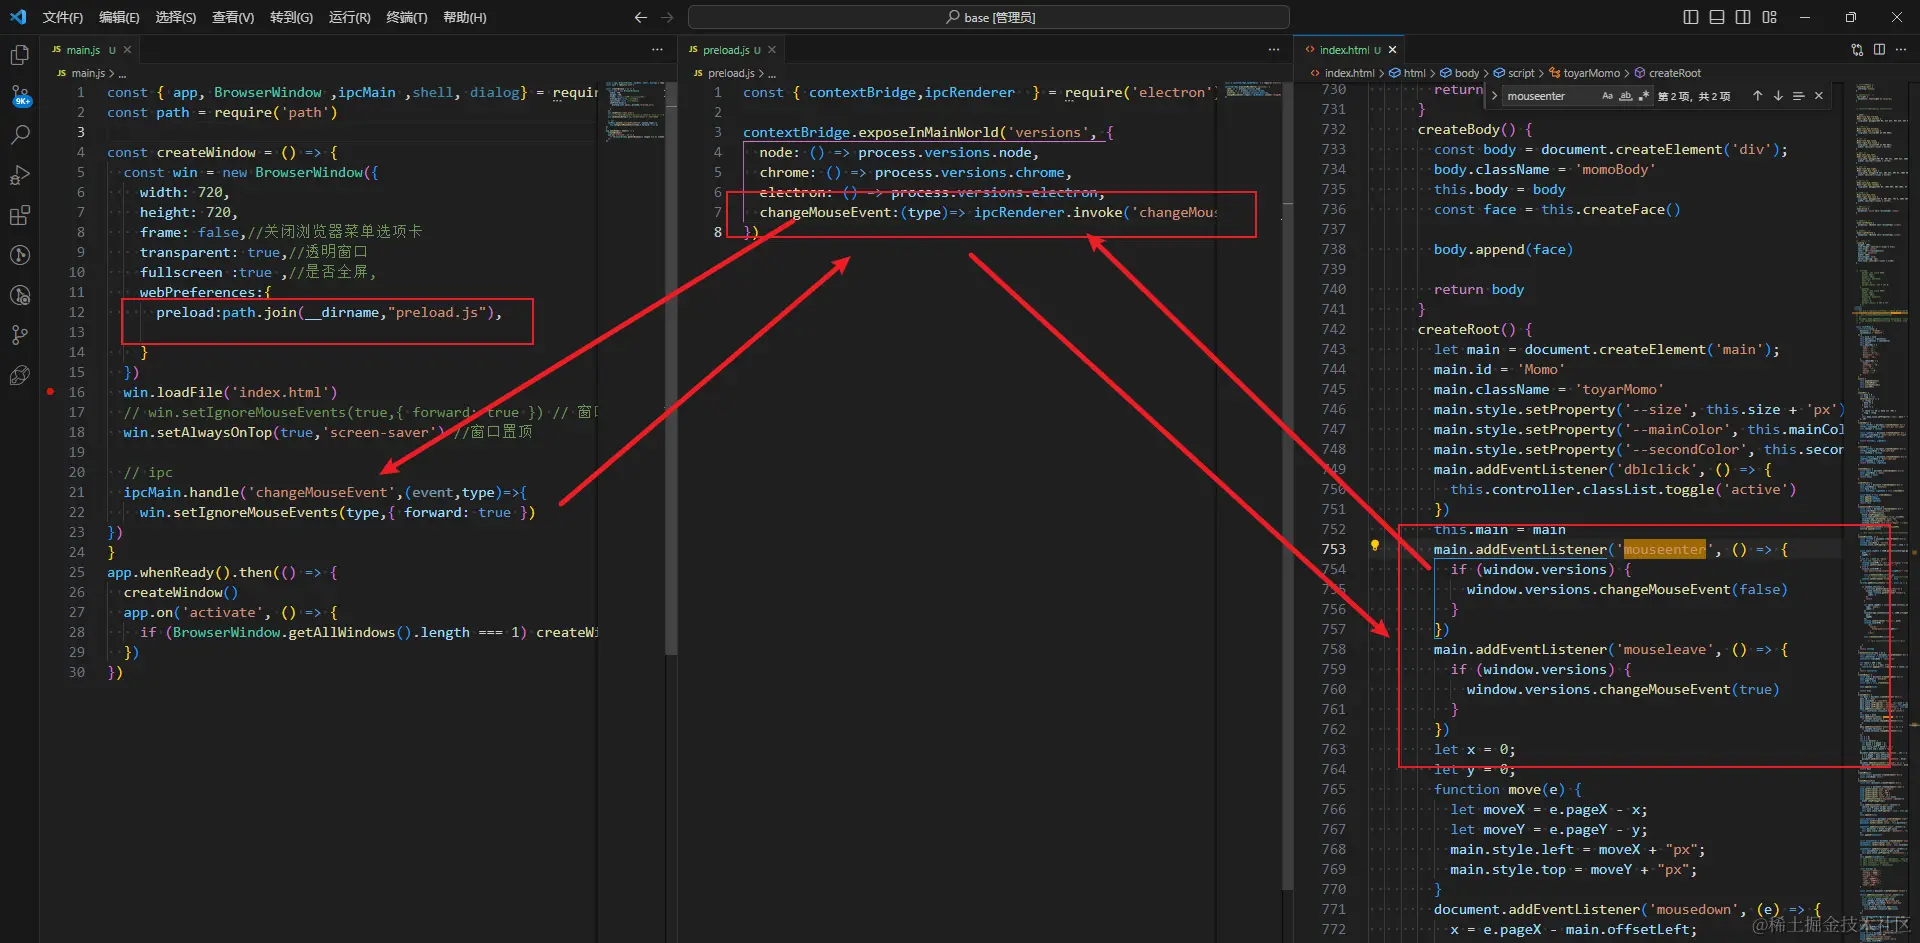Screen dimensions: 1920x943
Task: Open the bottom-most activity bar extension icon
Action: tap(19, 375)
